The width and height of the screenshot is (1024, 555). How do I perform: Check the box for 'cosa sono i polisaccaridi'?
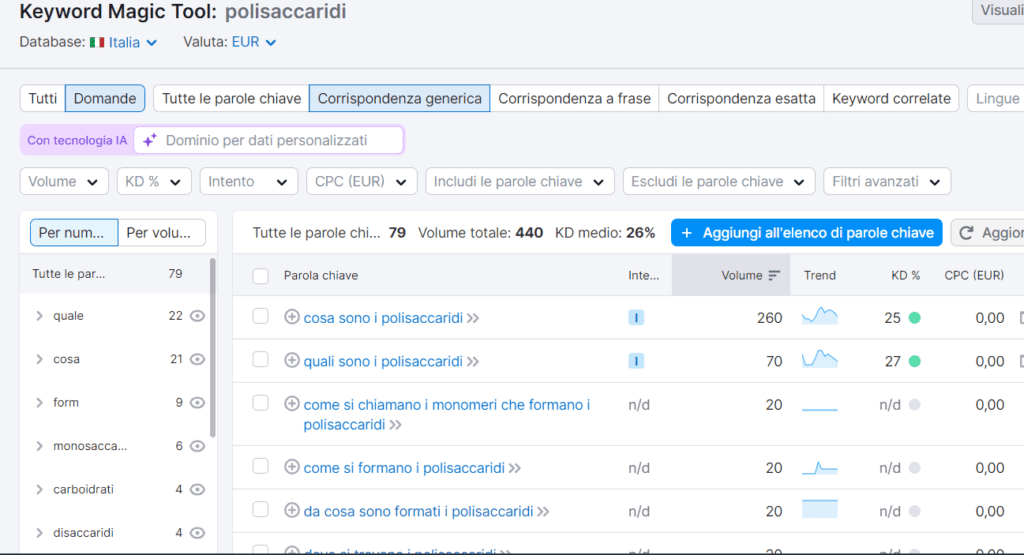tap(261, 317)
